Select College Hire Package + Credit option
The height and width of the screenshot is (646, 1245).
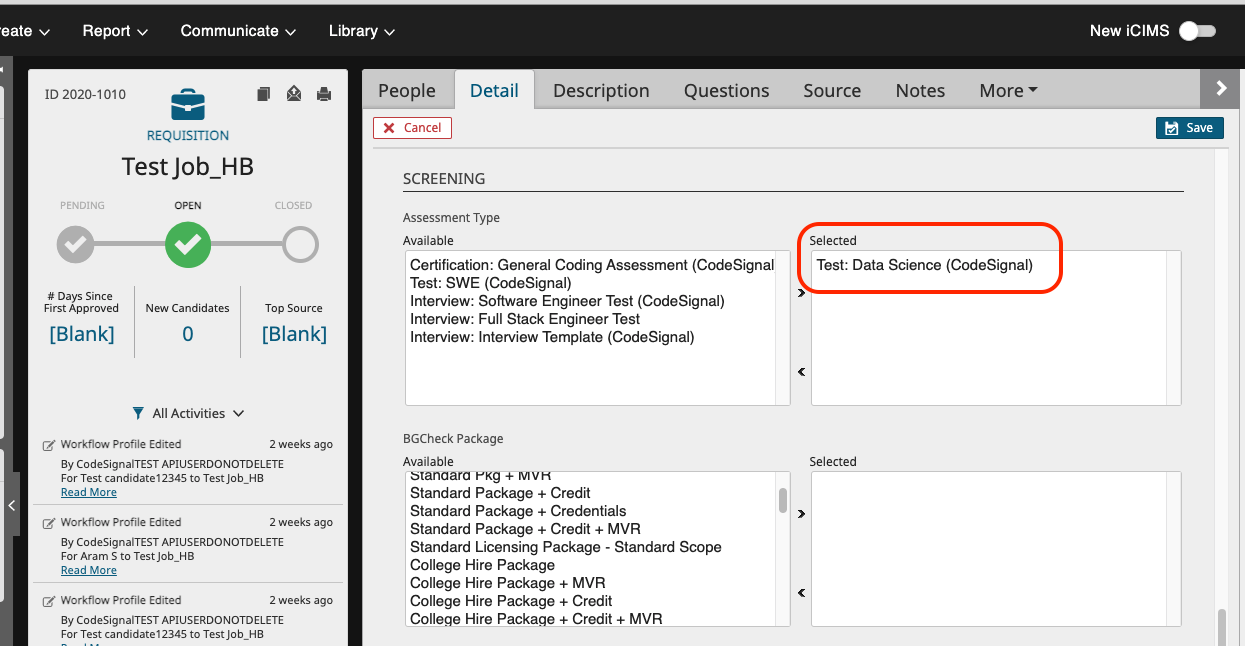click(511, 601)
